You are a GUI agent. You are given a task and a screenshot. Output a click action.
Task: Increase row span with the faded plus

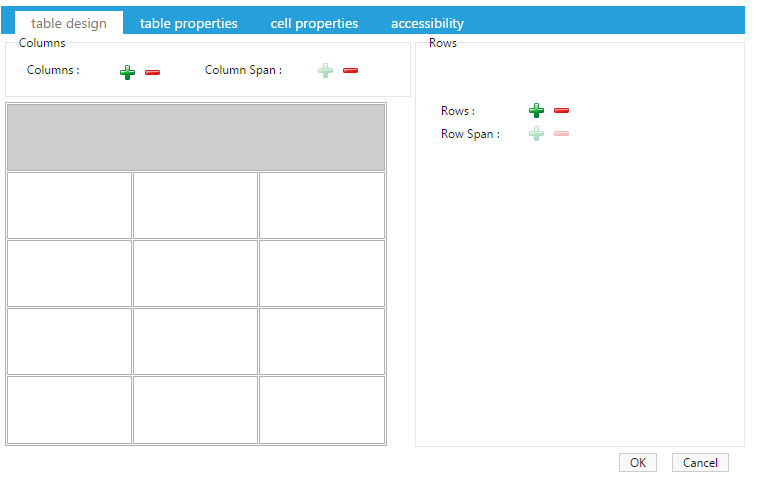coord(536,133)
